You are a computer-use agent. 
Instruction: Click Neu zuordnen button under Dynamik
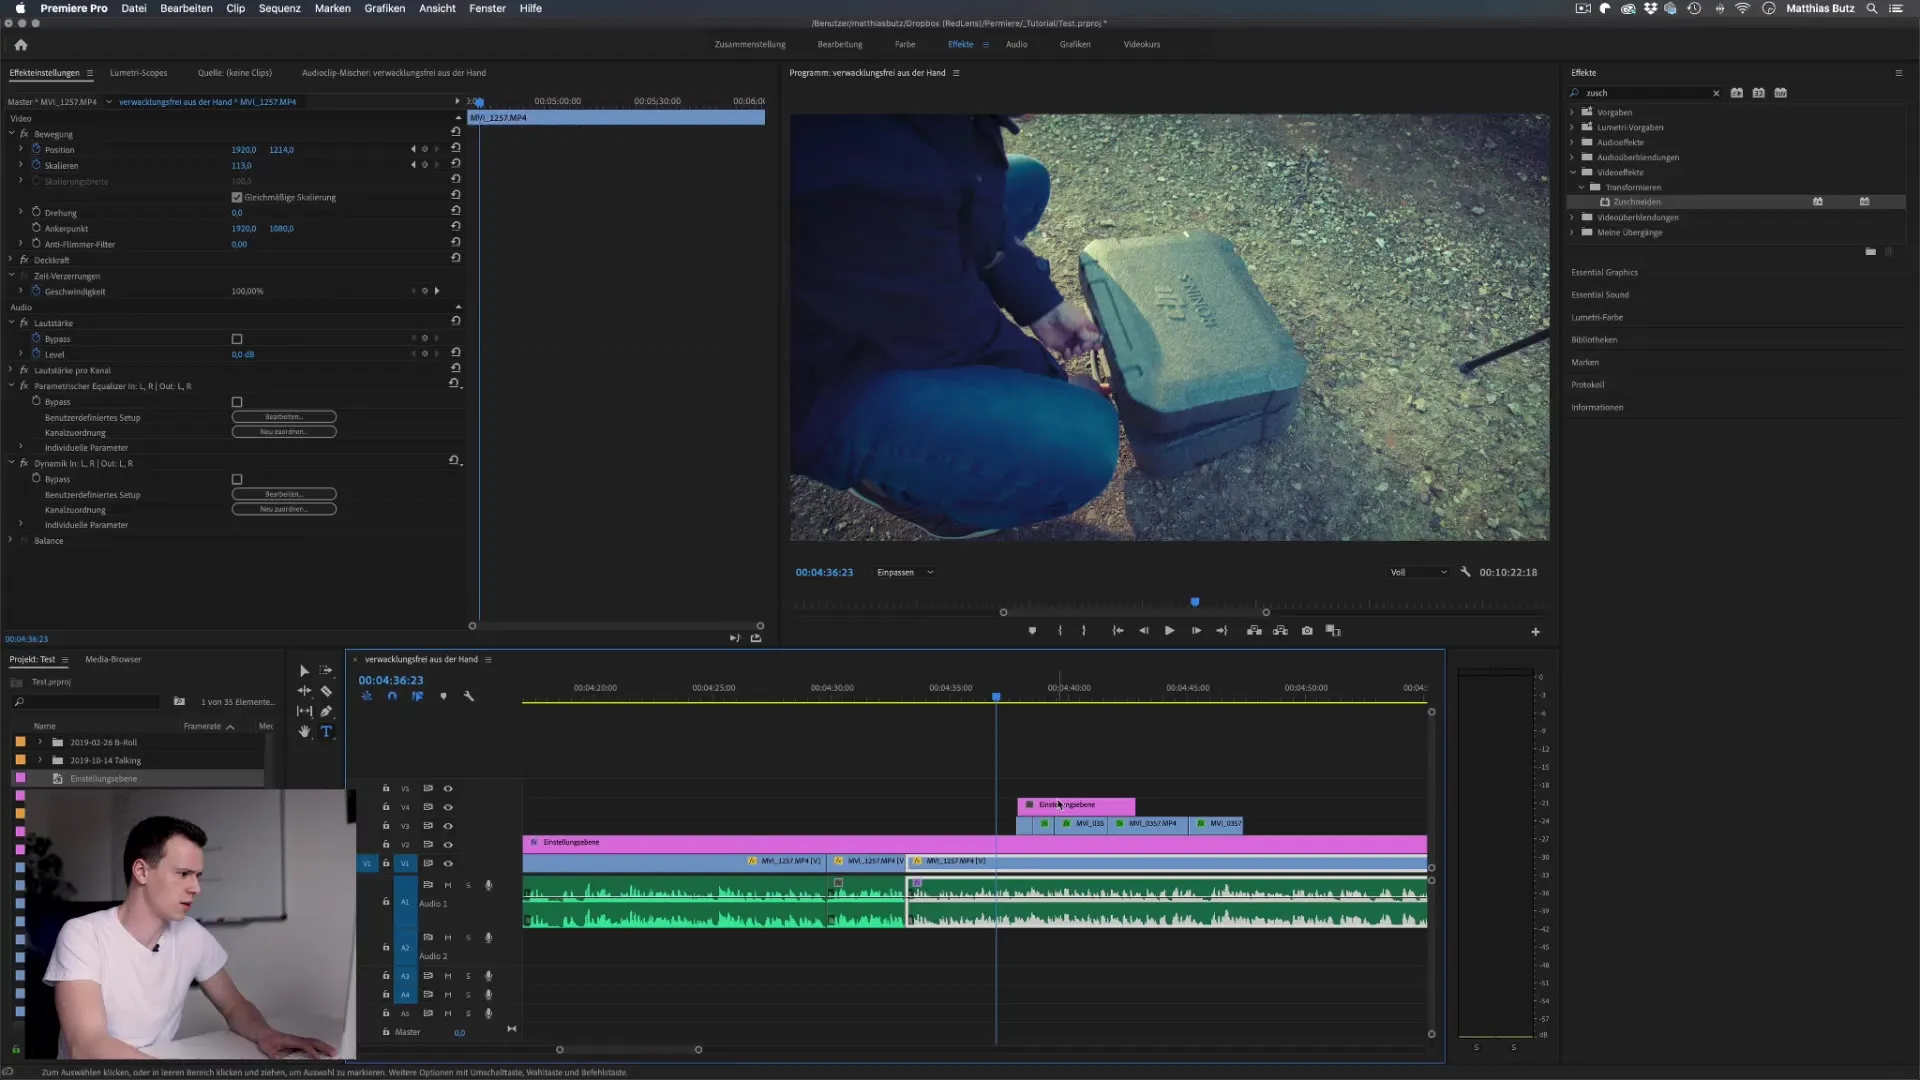[284, 509]
